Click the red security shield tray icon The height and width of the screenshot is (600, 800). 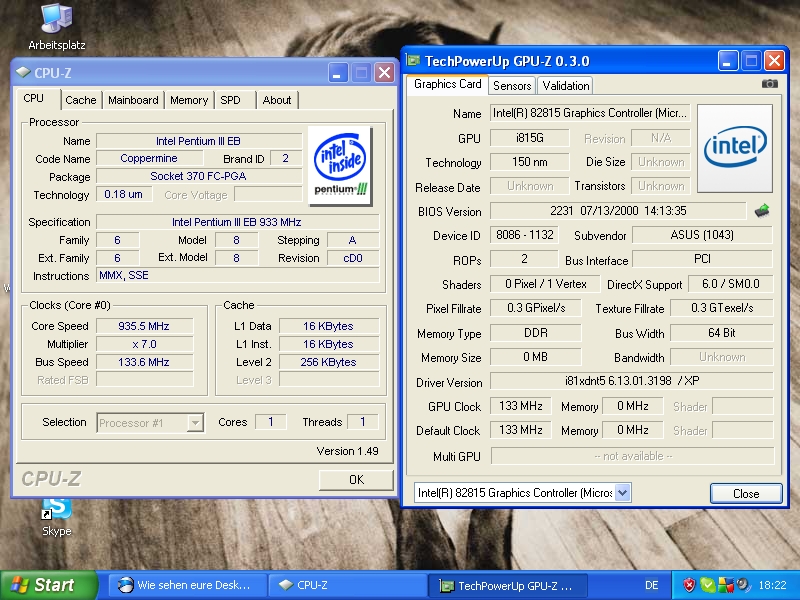tap(690, 585)
